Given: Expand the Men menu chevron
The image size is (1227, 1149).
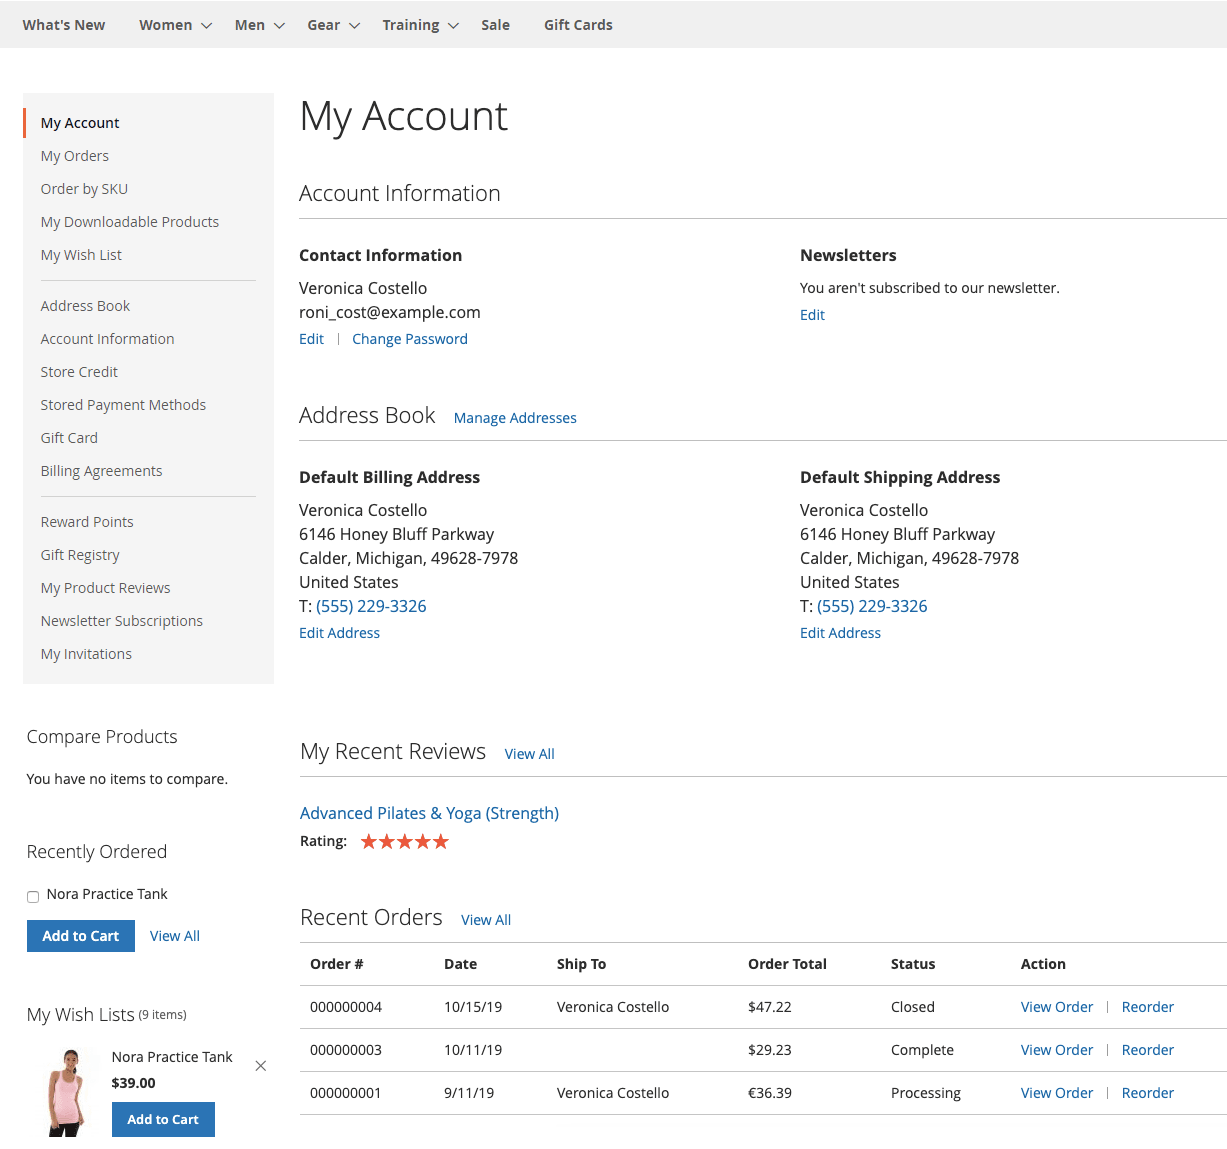Looking at the screenshot, I should (x=279, y=26).
